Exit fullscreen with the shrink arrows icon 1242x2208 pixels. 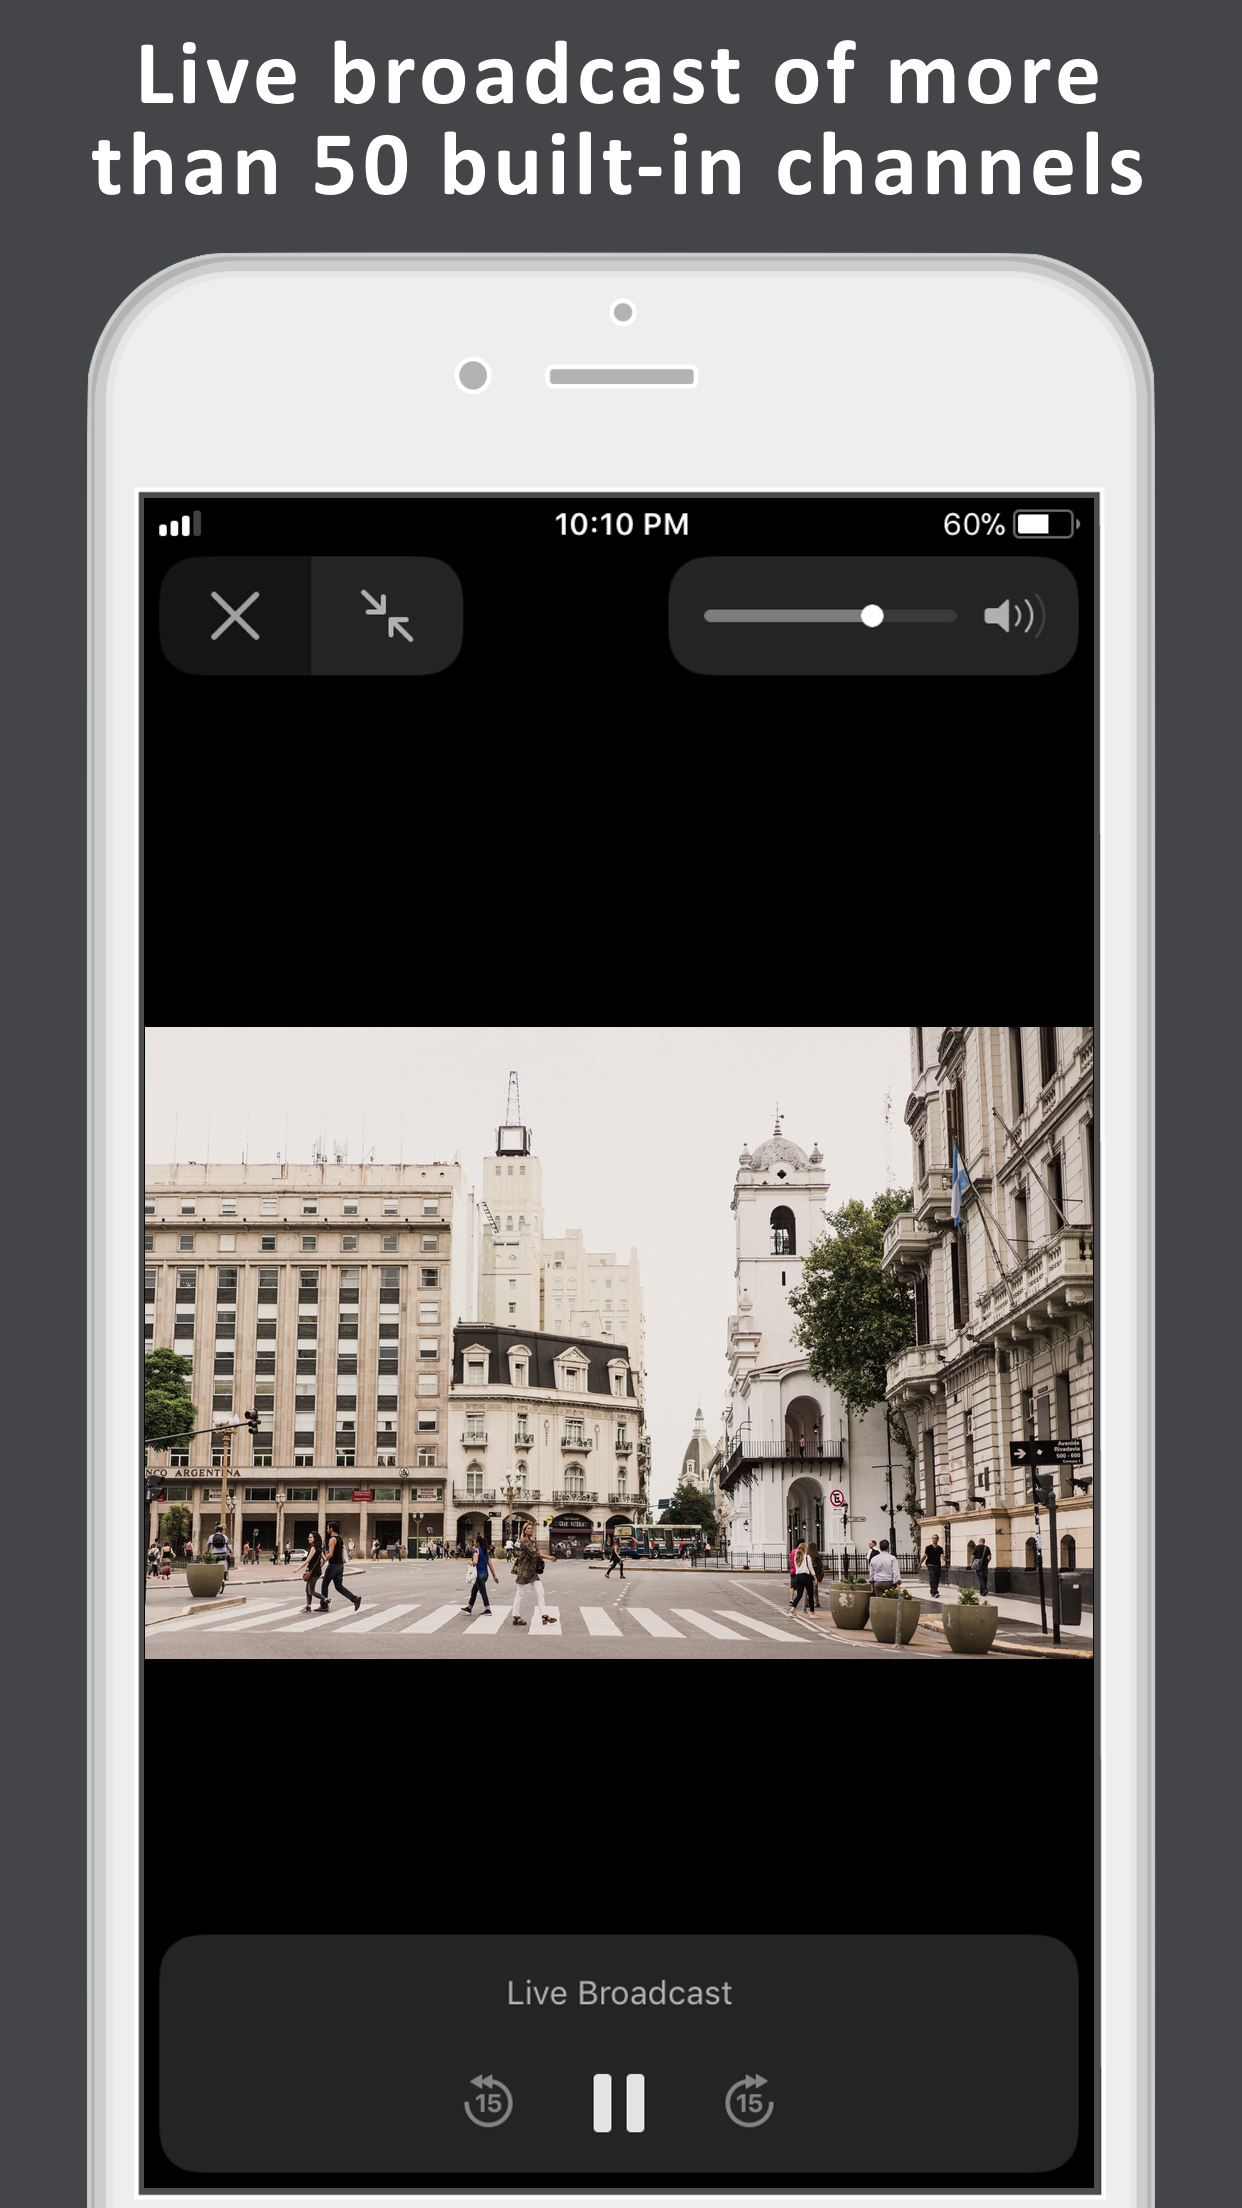click(x=387, y=615)
